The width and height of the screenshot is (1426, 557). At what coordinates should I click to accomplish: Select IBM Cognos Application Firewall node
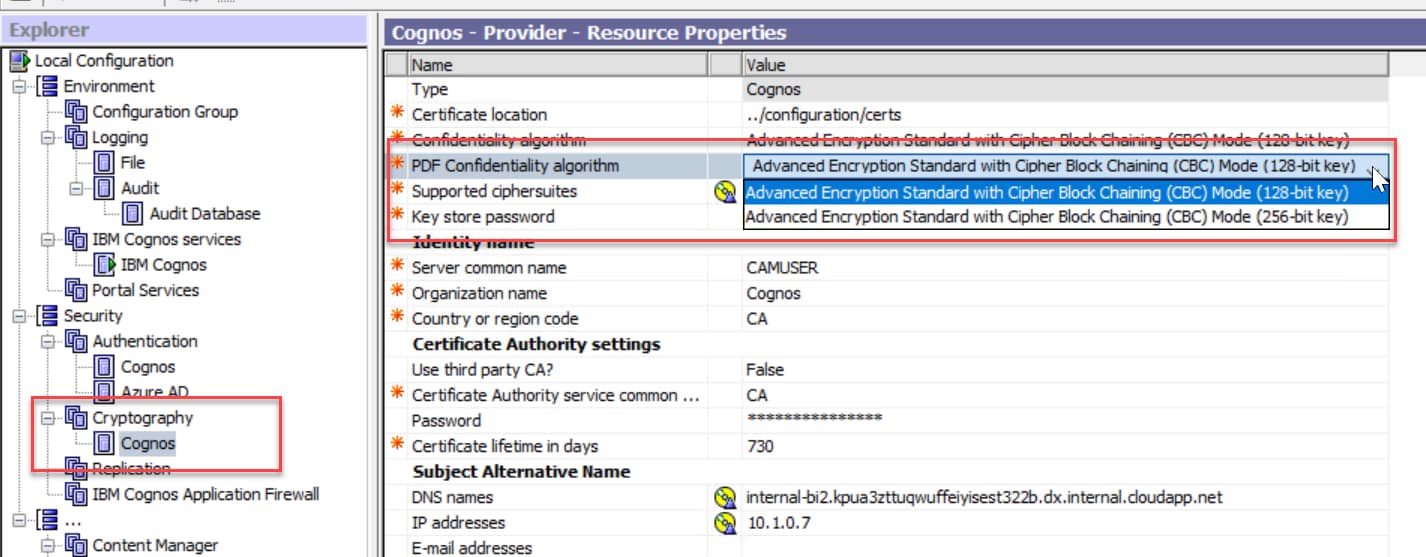[205, 494]
